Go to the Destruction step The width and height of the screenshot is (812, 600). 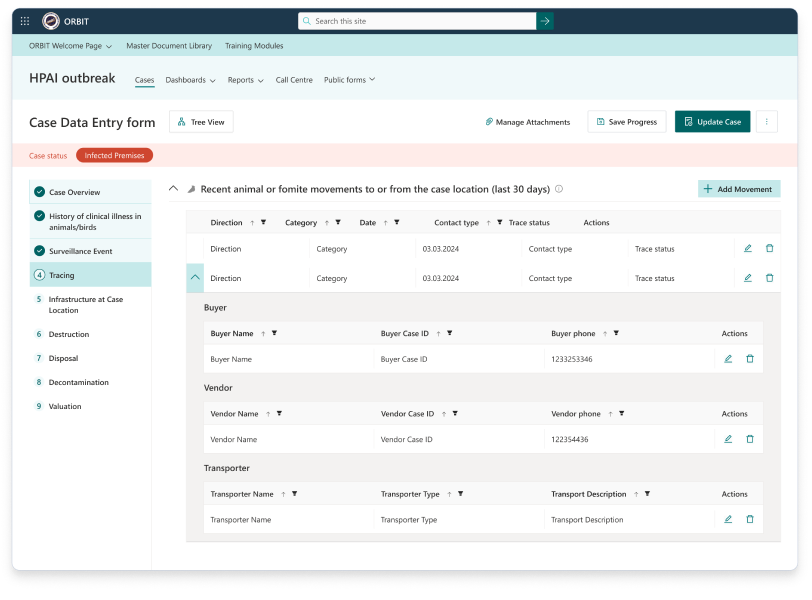[x=69, y=334]
